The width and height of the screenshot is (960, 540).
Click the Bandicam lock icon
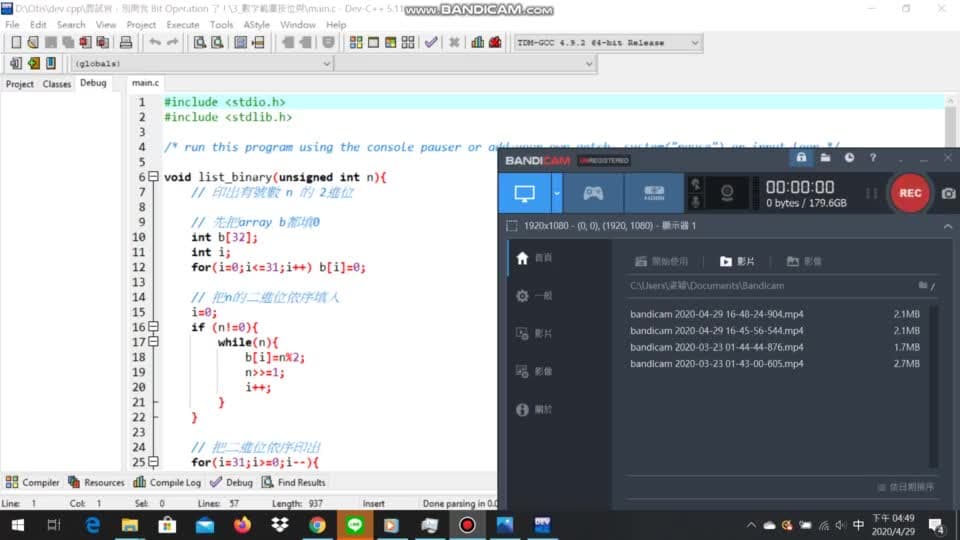801,158
